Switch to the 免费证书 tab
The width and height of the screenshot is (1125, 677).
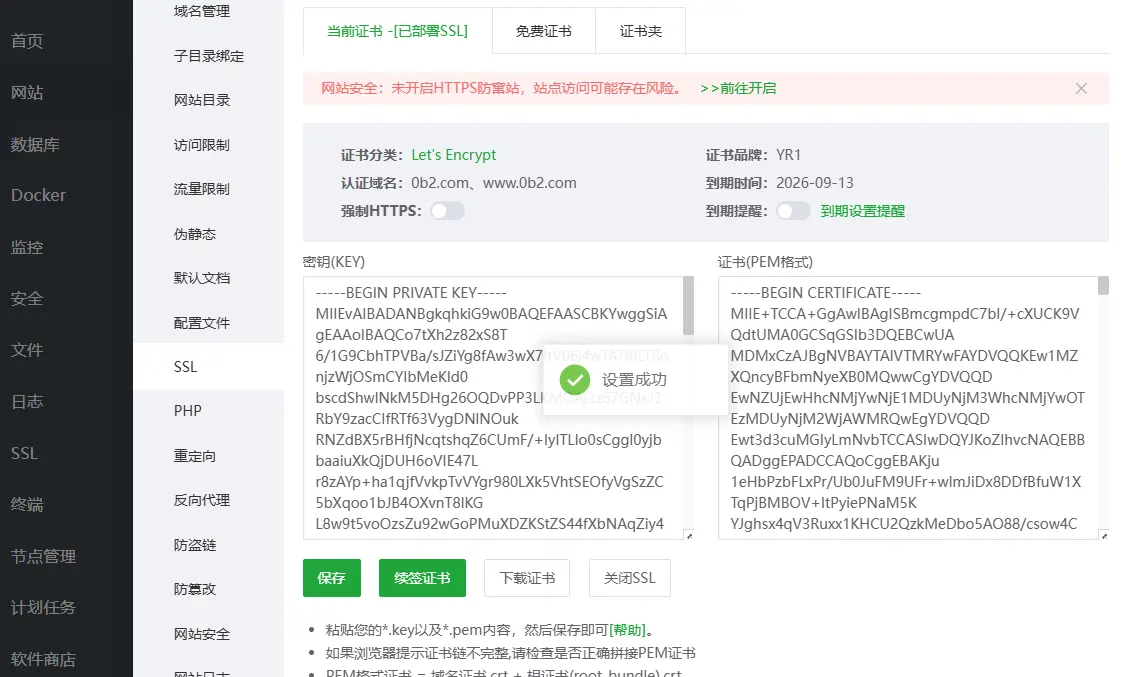pyautogui.click(x=544, y=31)
